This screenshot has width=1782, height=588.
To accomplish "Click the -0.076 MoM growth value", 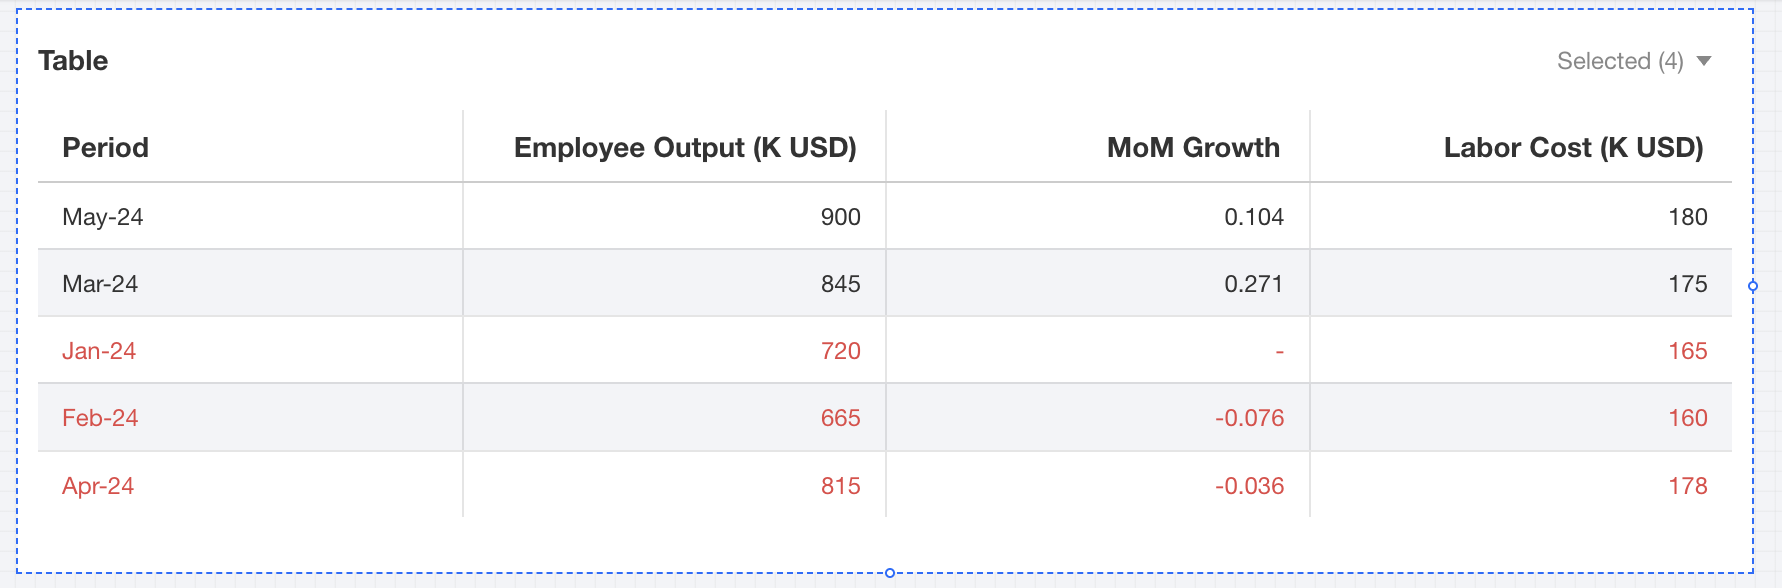I will 1249,418.
